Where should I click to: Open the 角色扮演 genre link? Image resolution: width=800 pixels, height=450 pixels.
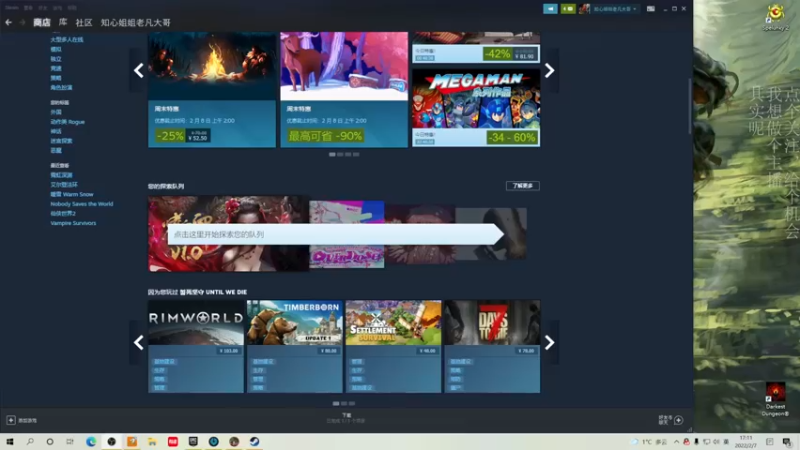61,87
